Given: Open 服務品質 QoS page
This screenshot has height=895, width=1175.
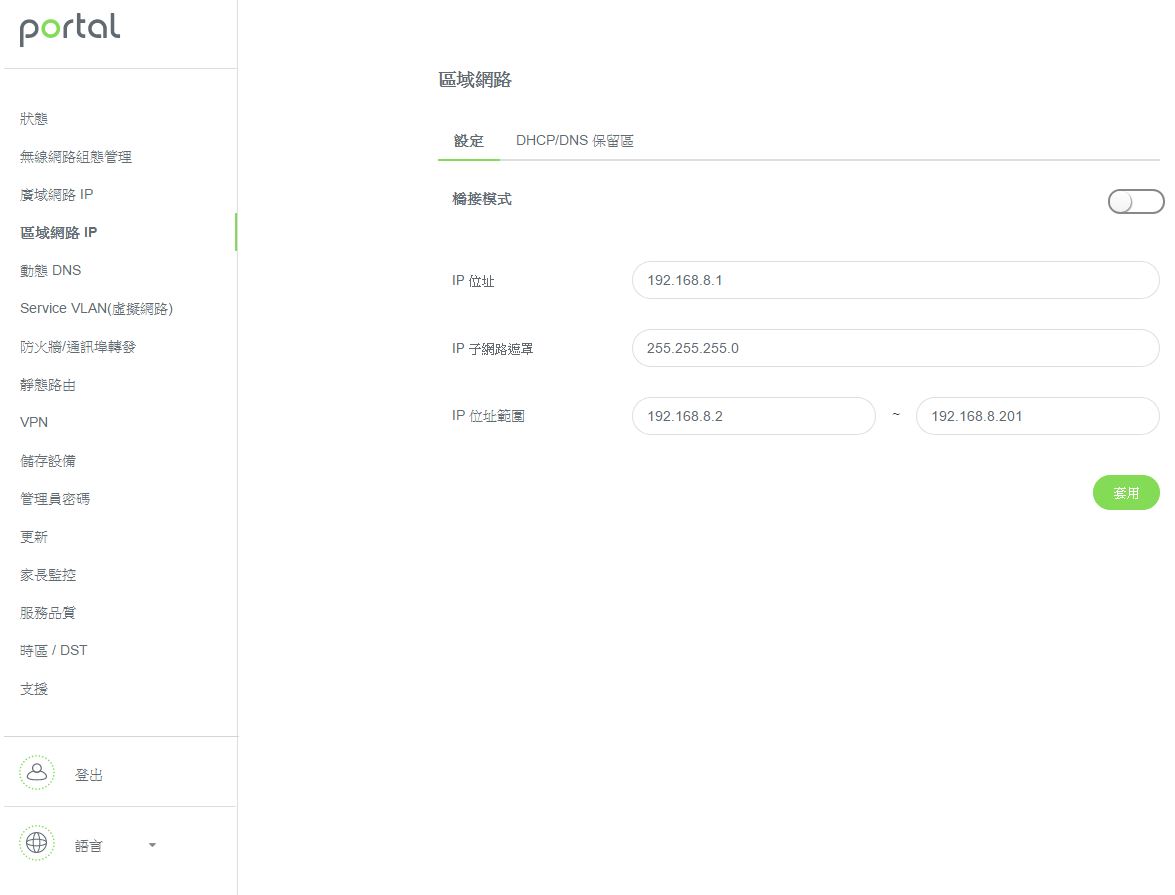Looking at the screenshot, I should tap(48, 612).
